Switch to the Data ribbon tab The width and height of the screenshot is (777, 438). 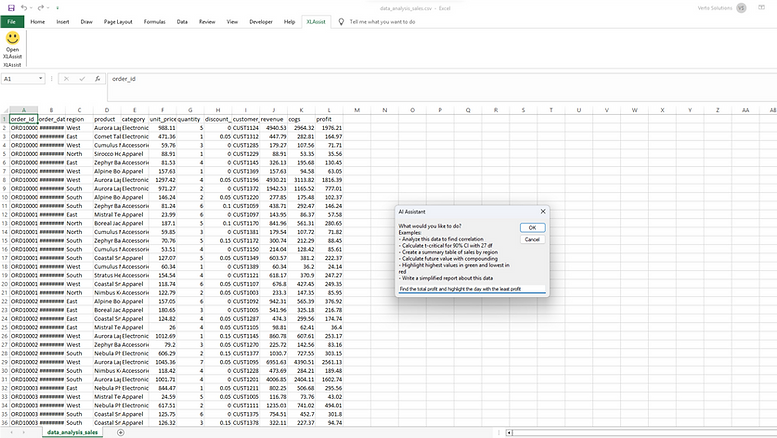(182, 22)
